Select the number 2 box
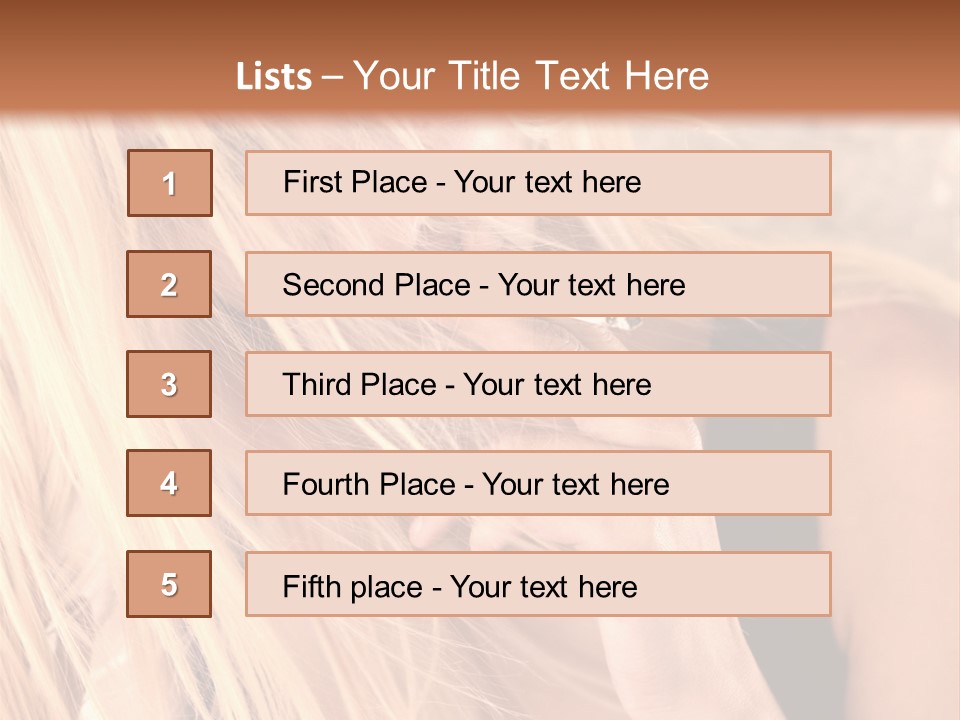 [x=169, y=284]
